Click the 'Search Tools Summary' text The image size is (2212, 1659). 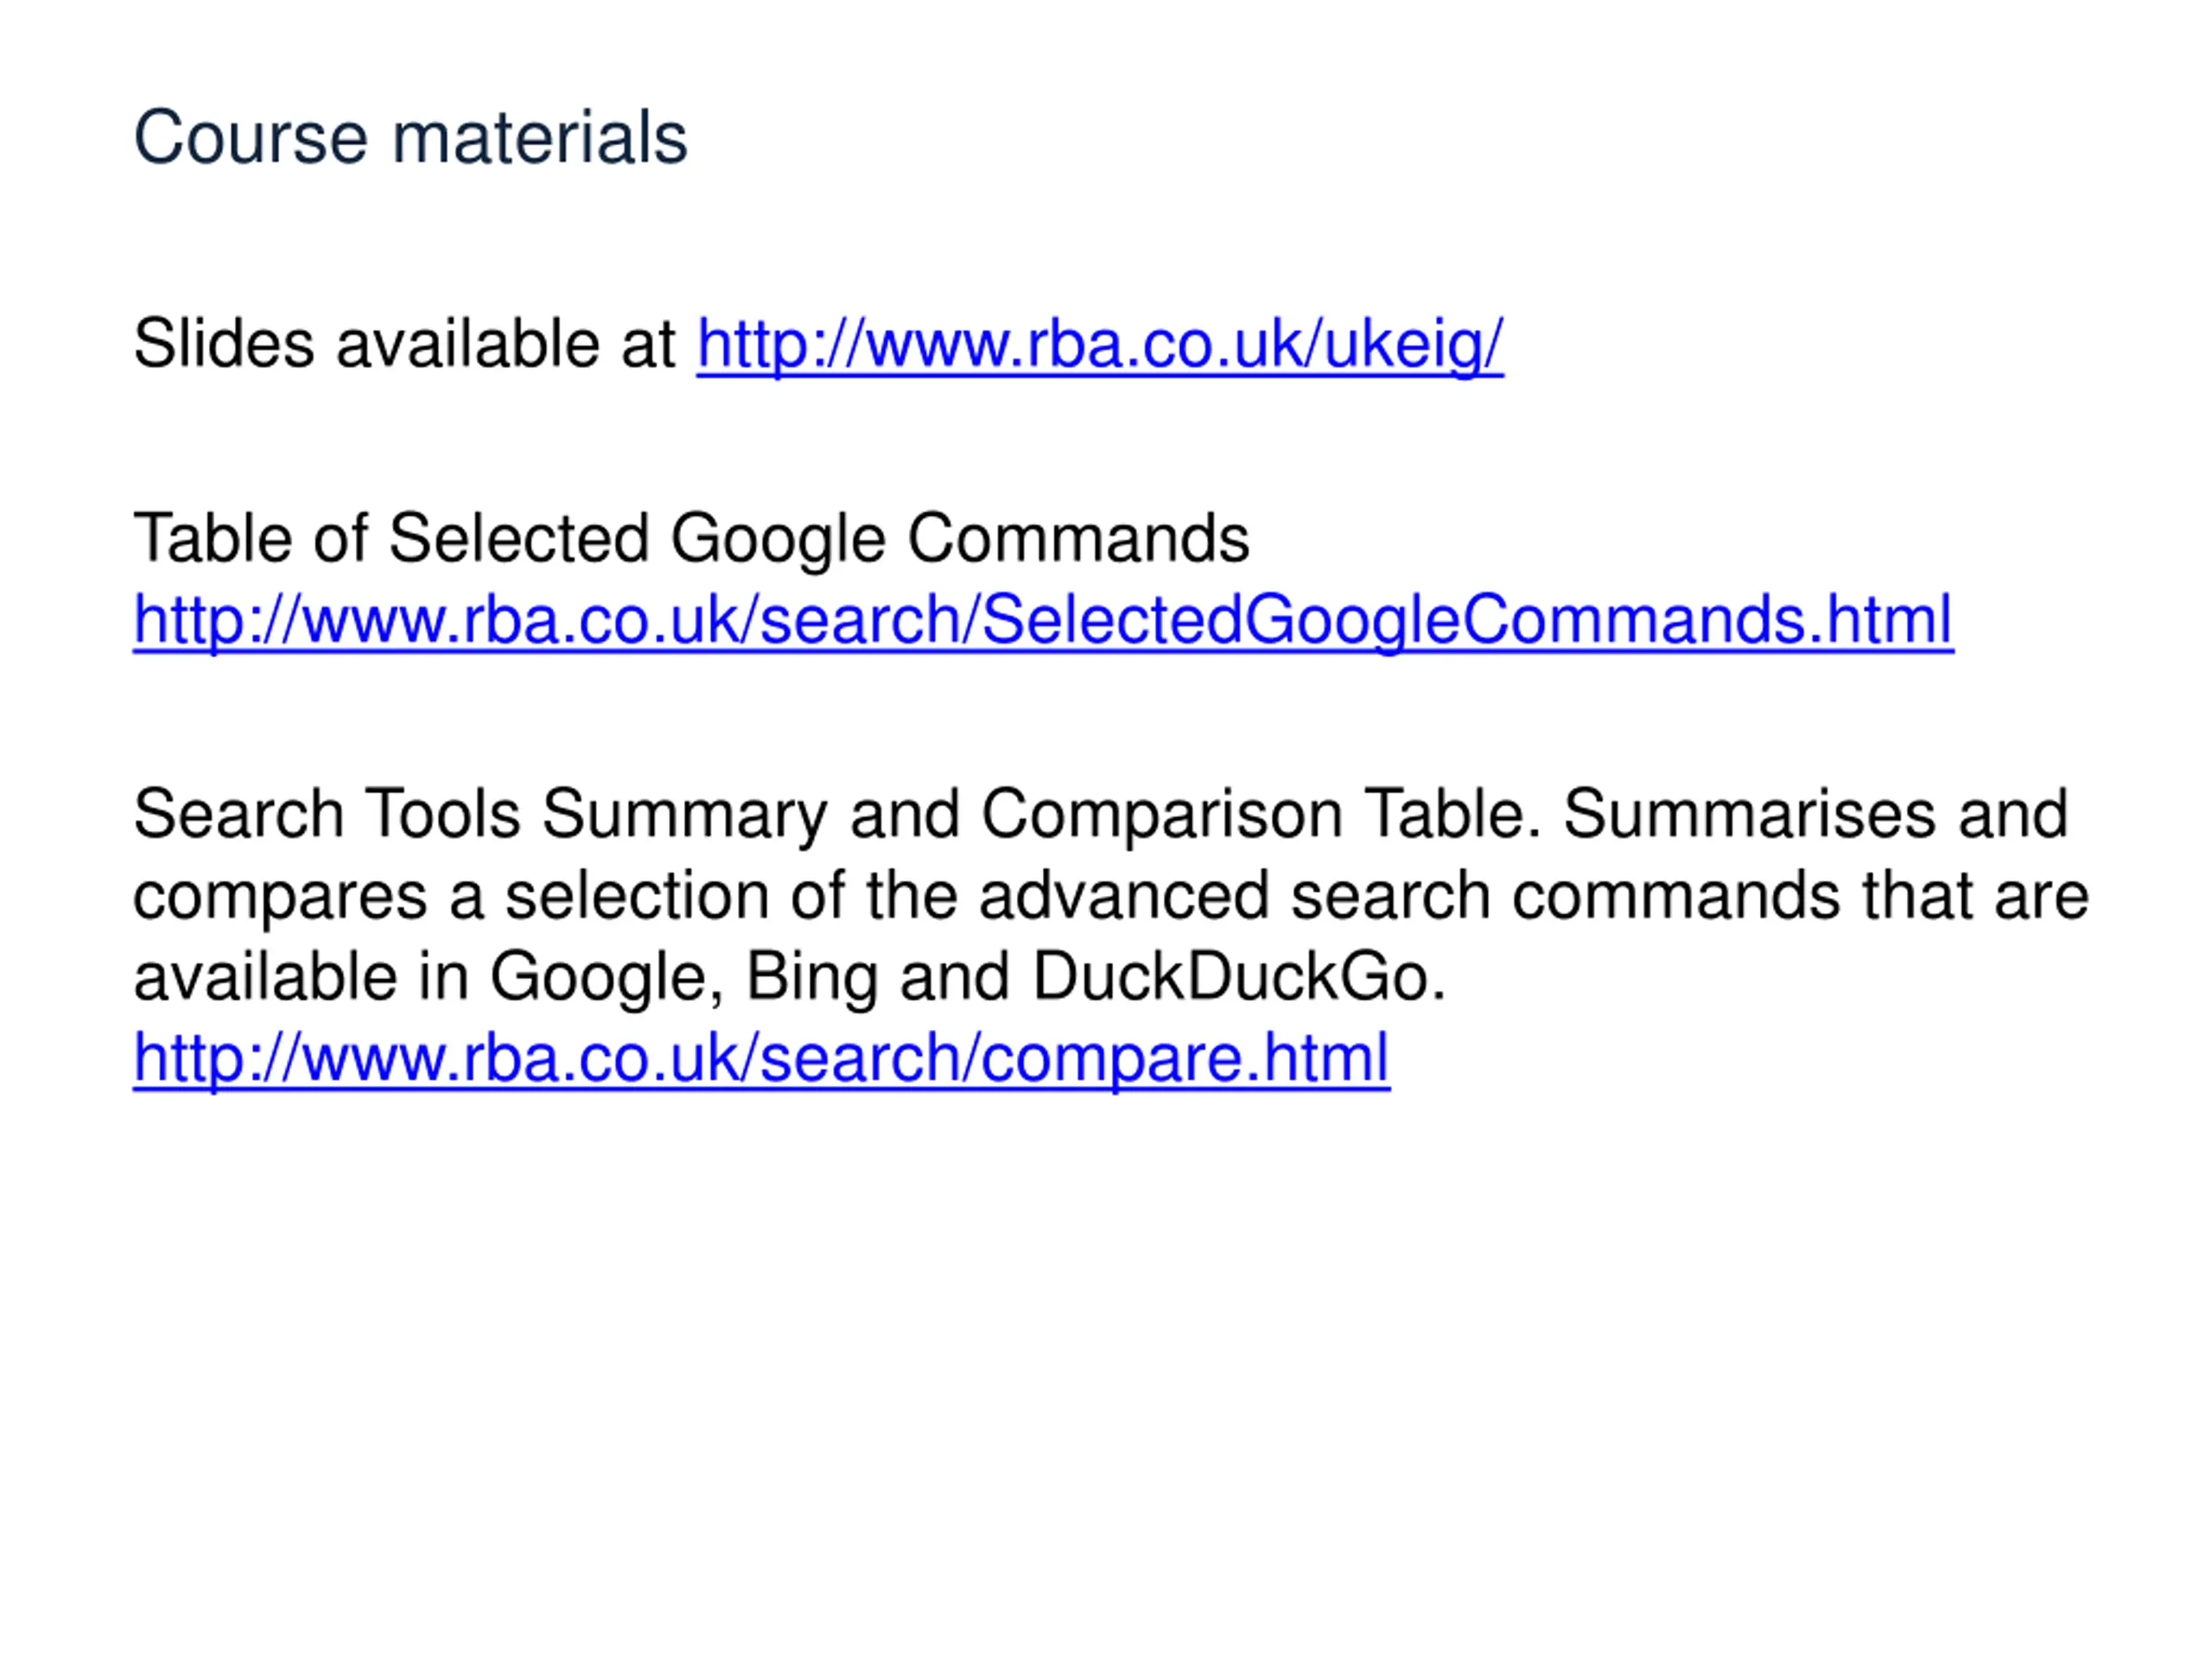481,814
